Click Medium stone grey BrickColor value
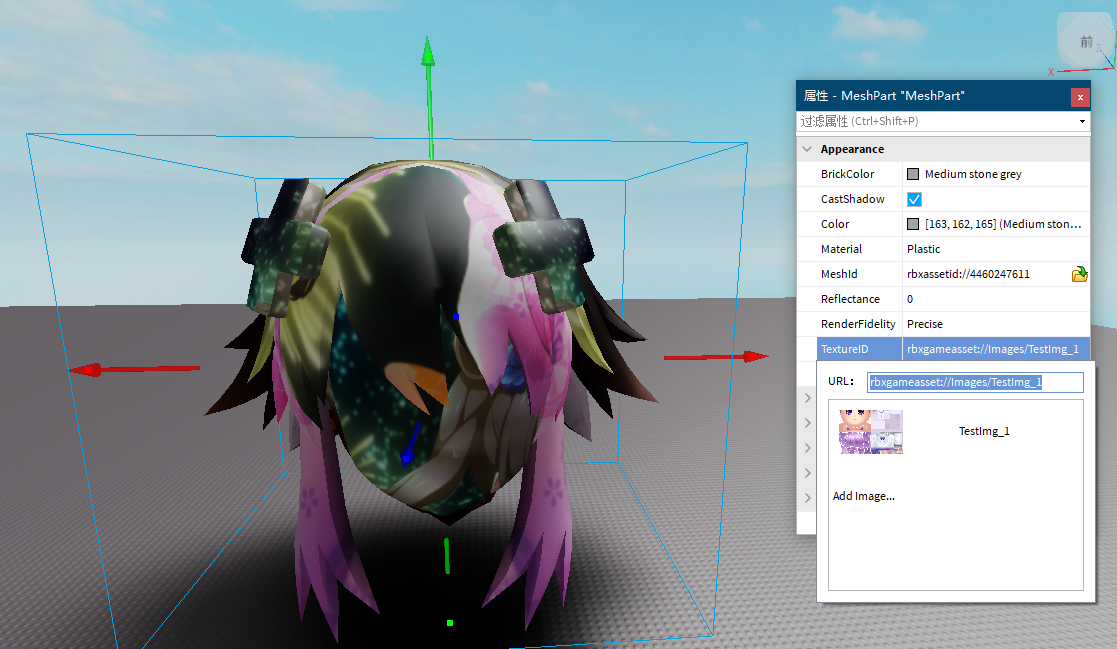Image resolution: width=1117 pixels, height=649 pixels. (973, 174)
